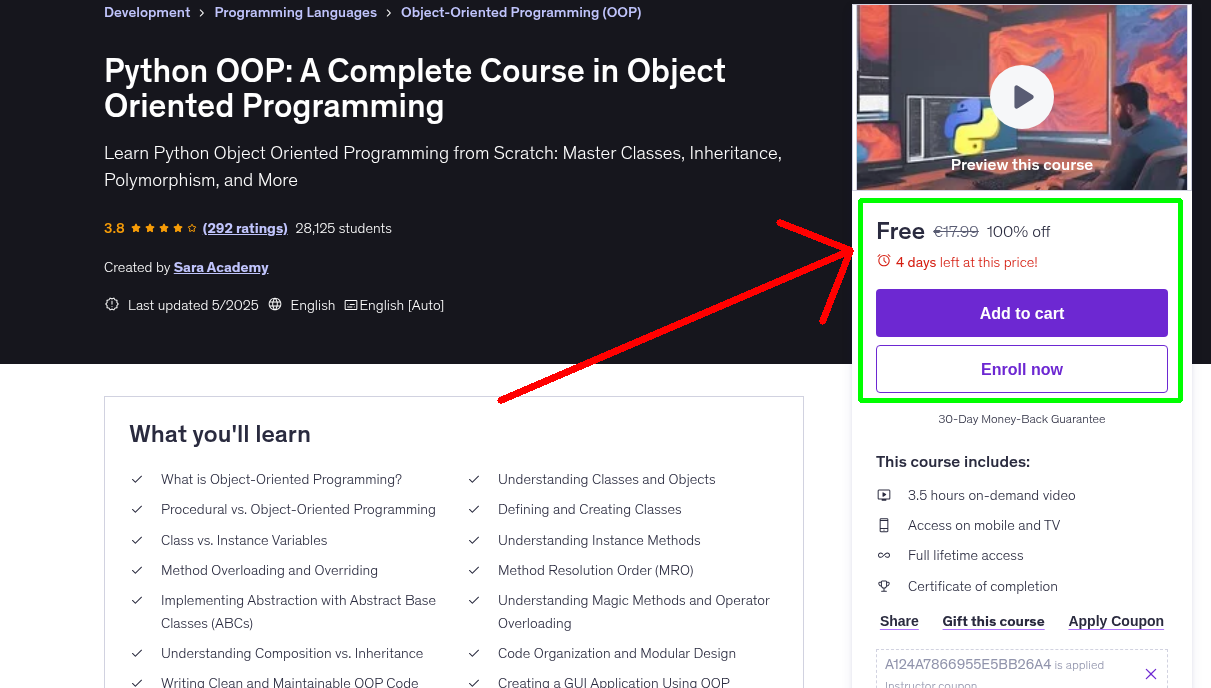Enroll now in the course
1211x688 pixels.
[x=1021, y=369]
